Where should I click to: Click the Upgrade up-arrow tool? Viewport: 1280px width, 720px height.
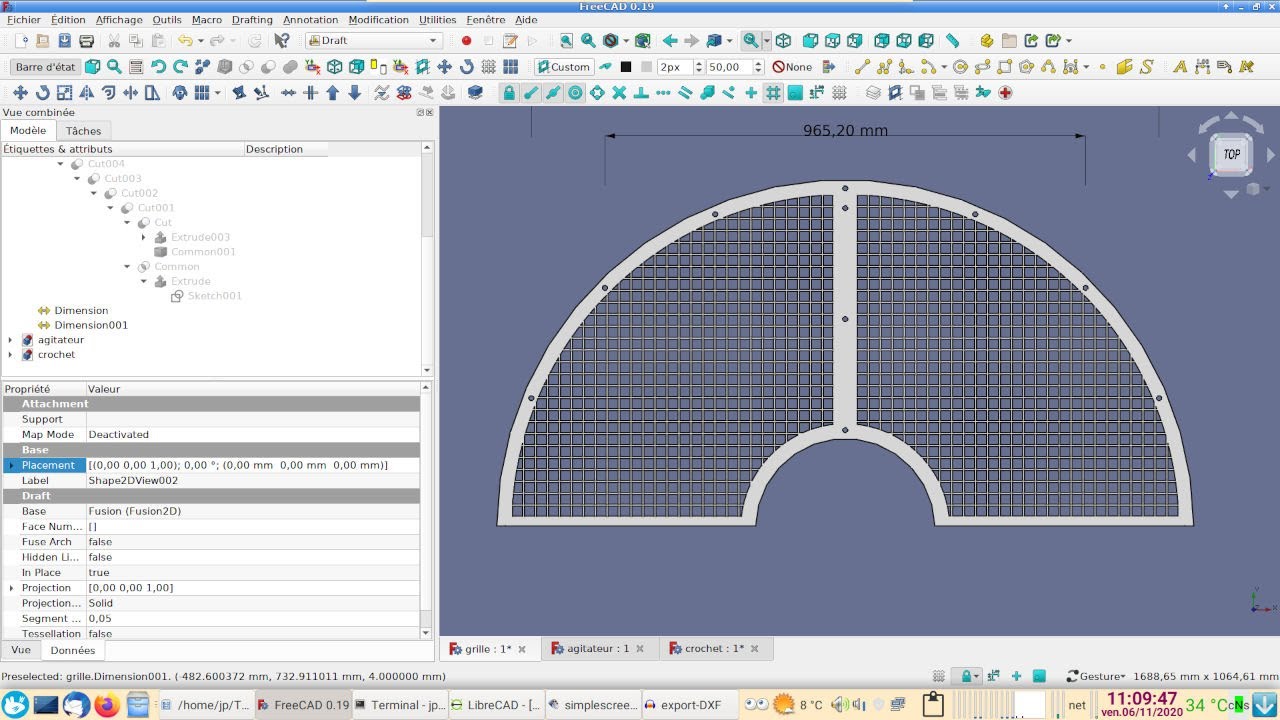coord(332,93)
